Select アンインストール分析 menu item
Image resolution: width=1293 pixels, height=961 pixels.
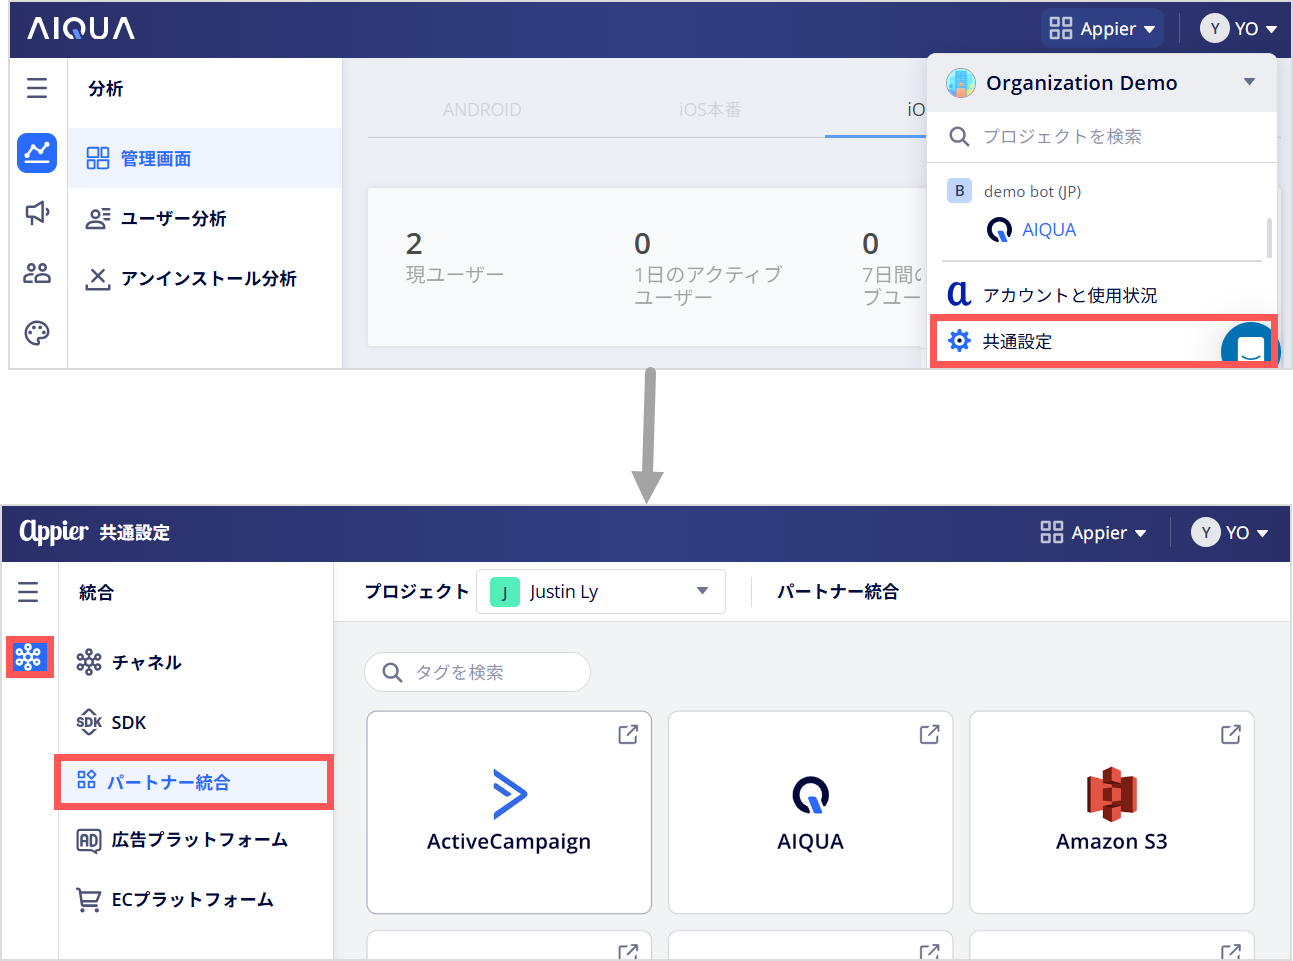(205, 278)
